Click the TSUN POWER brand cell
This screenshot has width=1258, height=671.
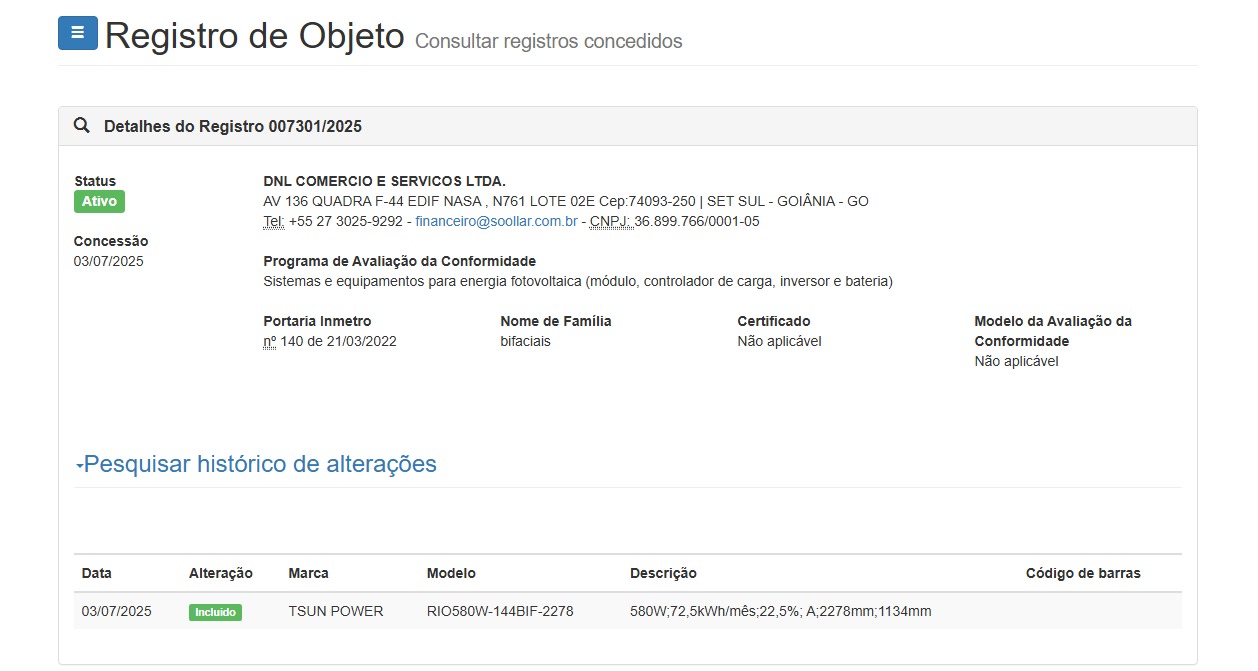click(x=335, y=611)
